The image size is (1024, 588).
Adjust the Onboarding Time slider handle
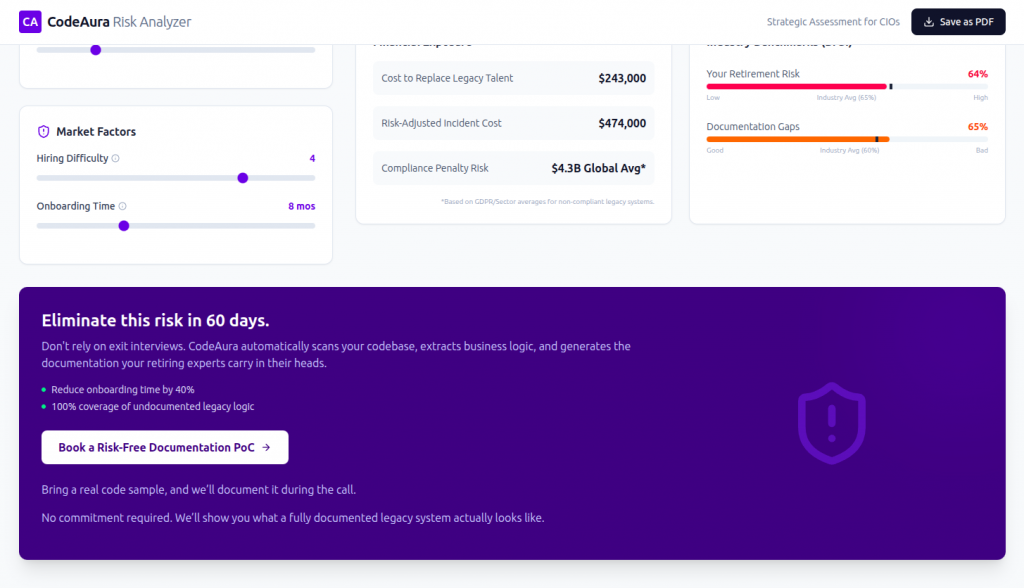point(123,226)
